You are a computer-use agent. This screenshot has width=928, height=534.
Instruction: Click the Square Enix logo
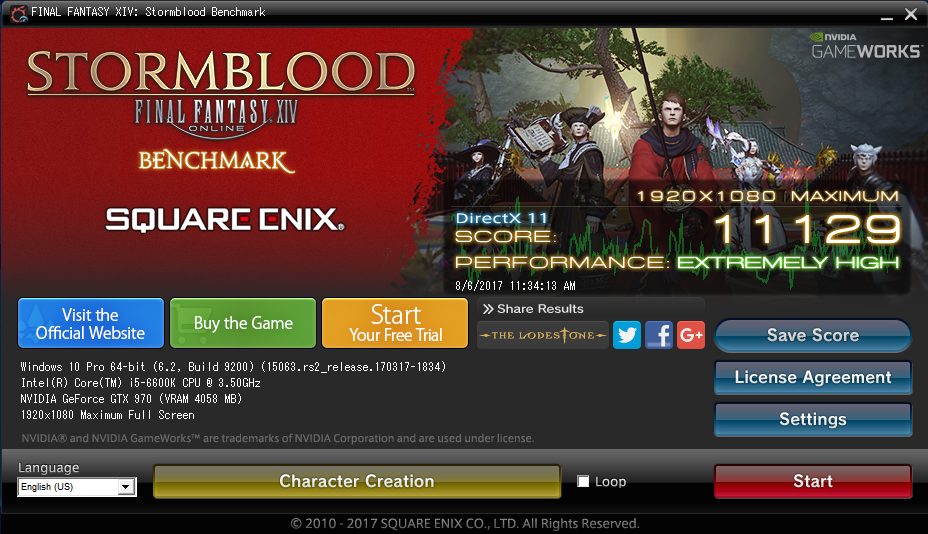pos(224,219)
